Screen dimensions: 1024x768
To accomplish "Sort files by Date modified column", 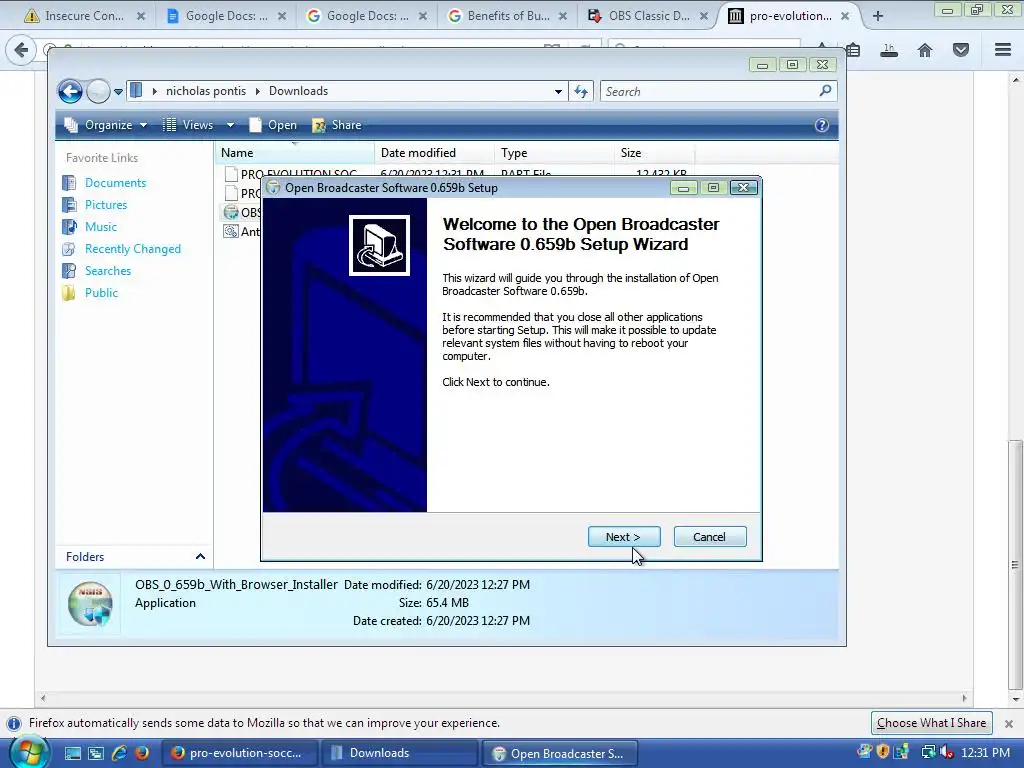I will [x=434, y=153].
